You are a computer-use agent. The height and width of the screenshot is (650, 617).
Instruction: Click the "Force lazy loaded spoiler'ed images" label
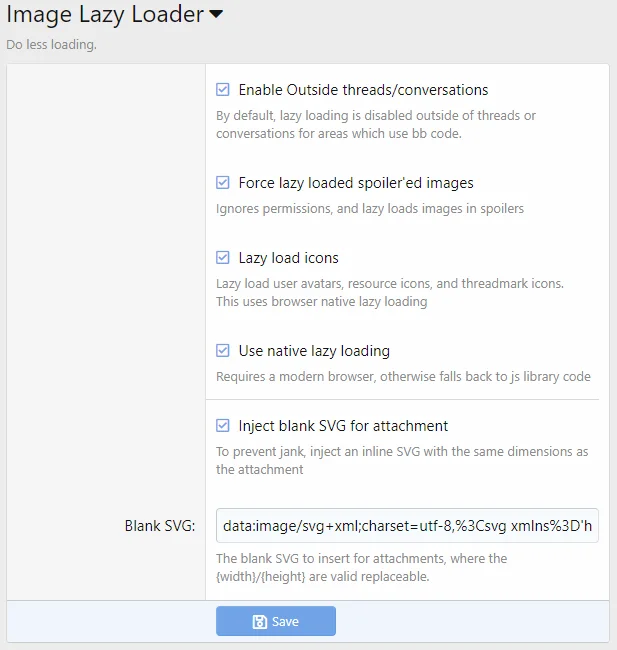[x=356, y=183]
